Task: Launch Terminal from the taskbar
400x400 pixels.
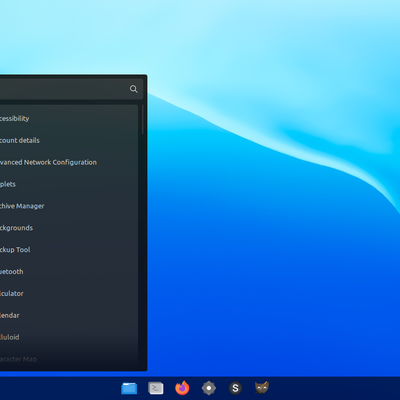Action: tap(156, 388)
